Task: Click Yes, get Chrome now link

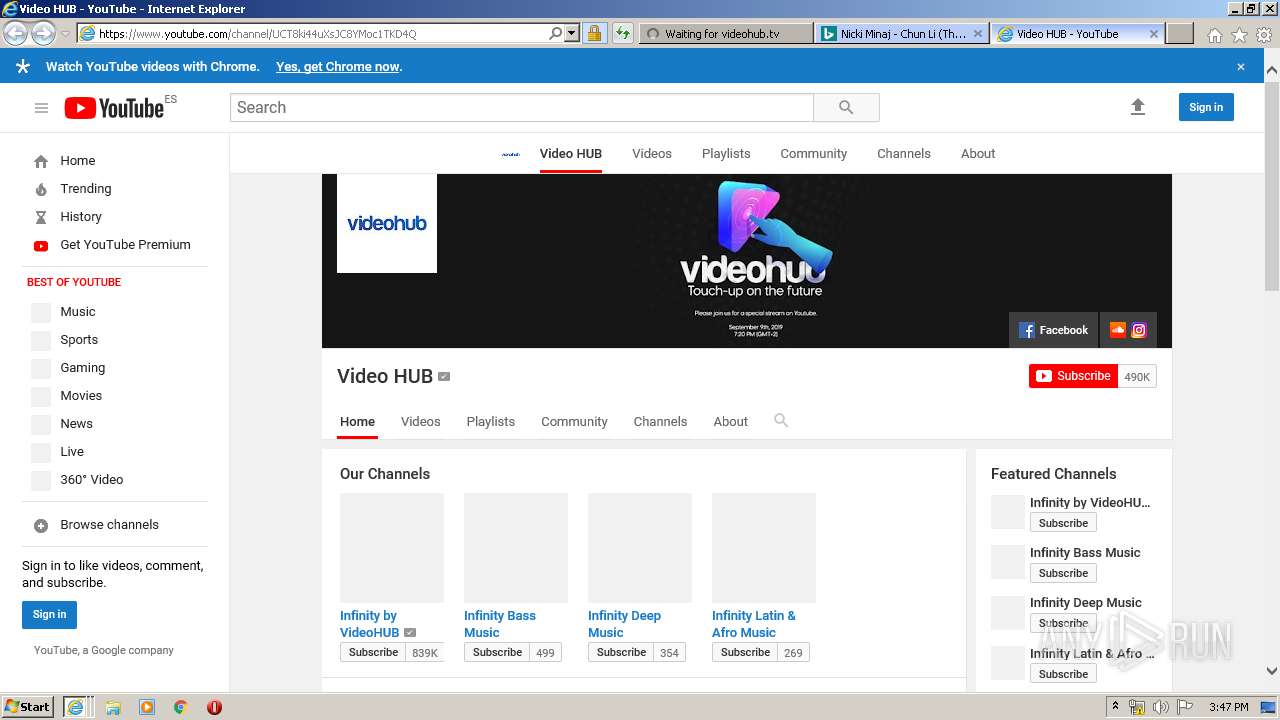Action: (x=337, y=67)
